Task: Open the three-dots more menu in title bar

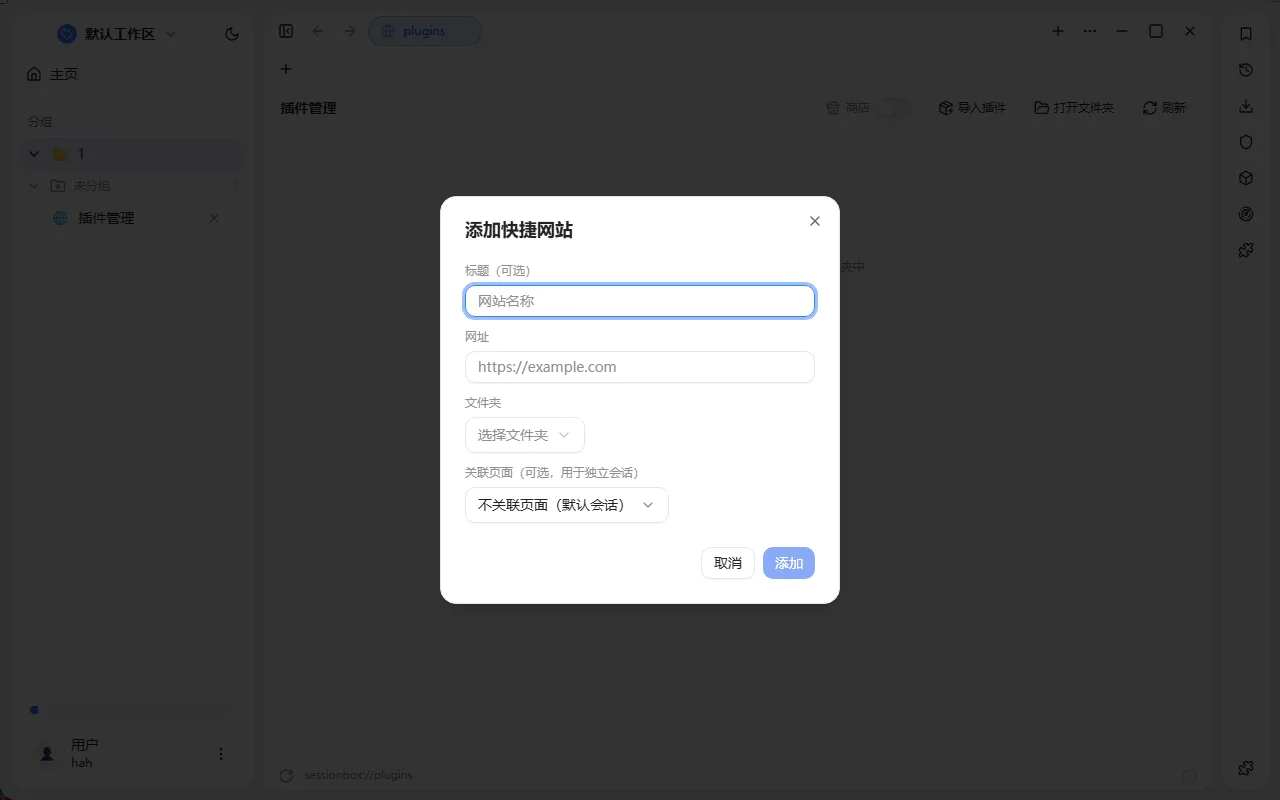Action: [1090, 31]
